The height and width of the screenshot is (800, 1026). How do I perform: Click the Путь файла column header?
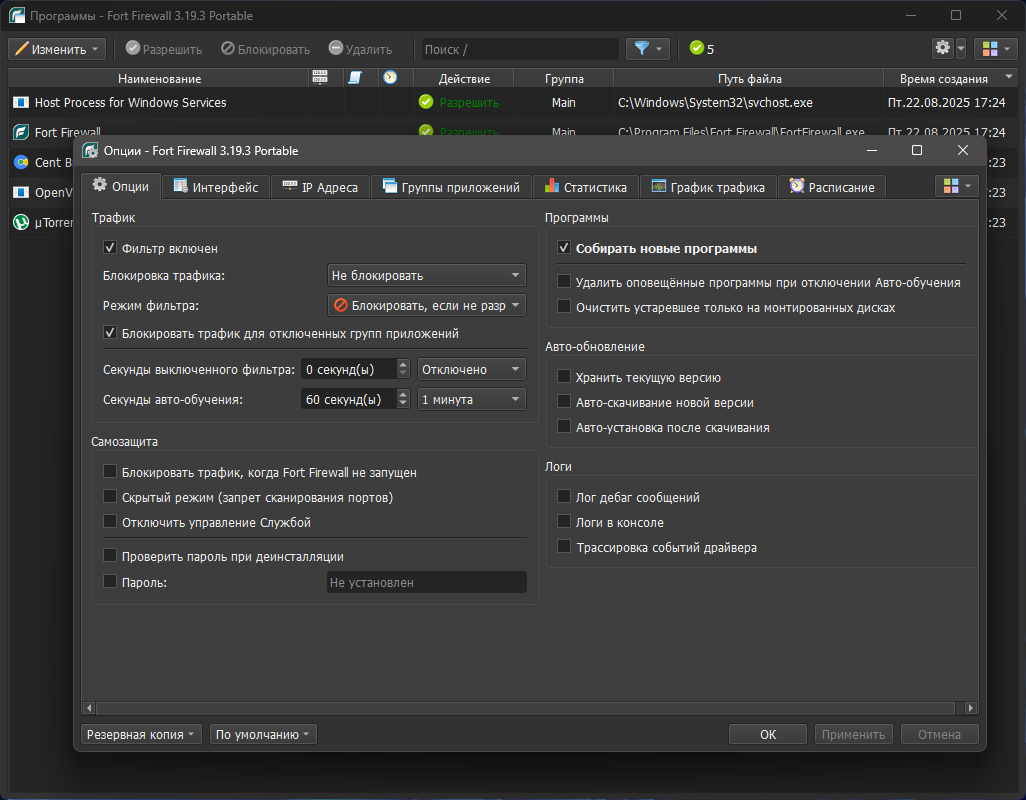click(749, 78)
